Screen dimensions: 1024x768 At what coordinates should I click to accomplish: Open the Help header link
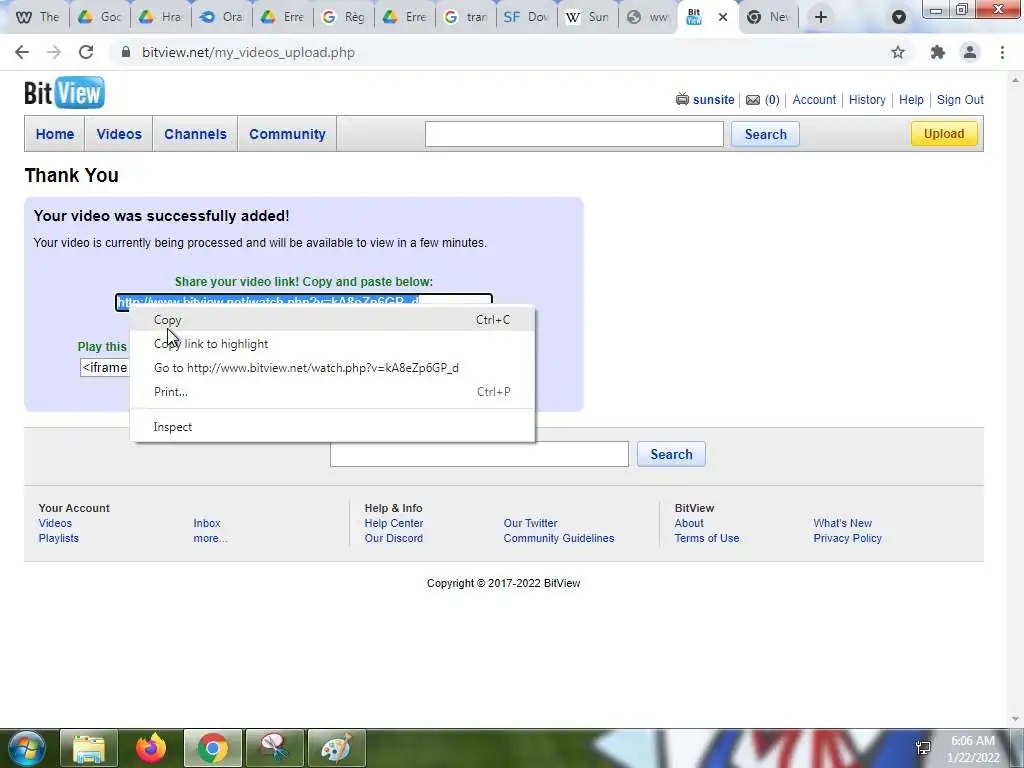click(x=911, y=100)
